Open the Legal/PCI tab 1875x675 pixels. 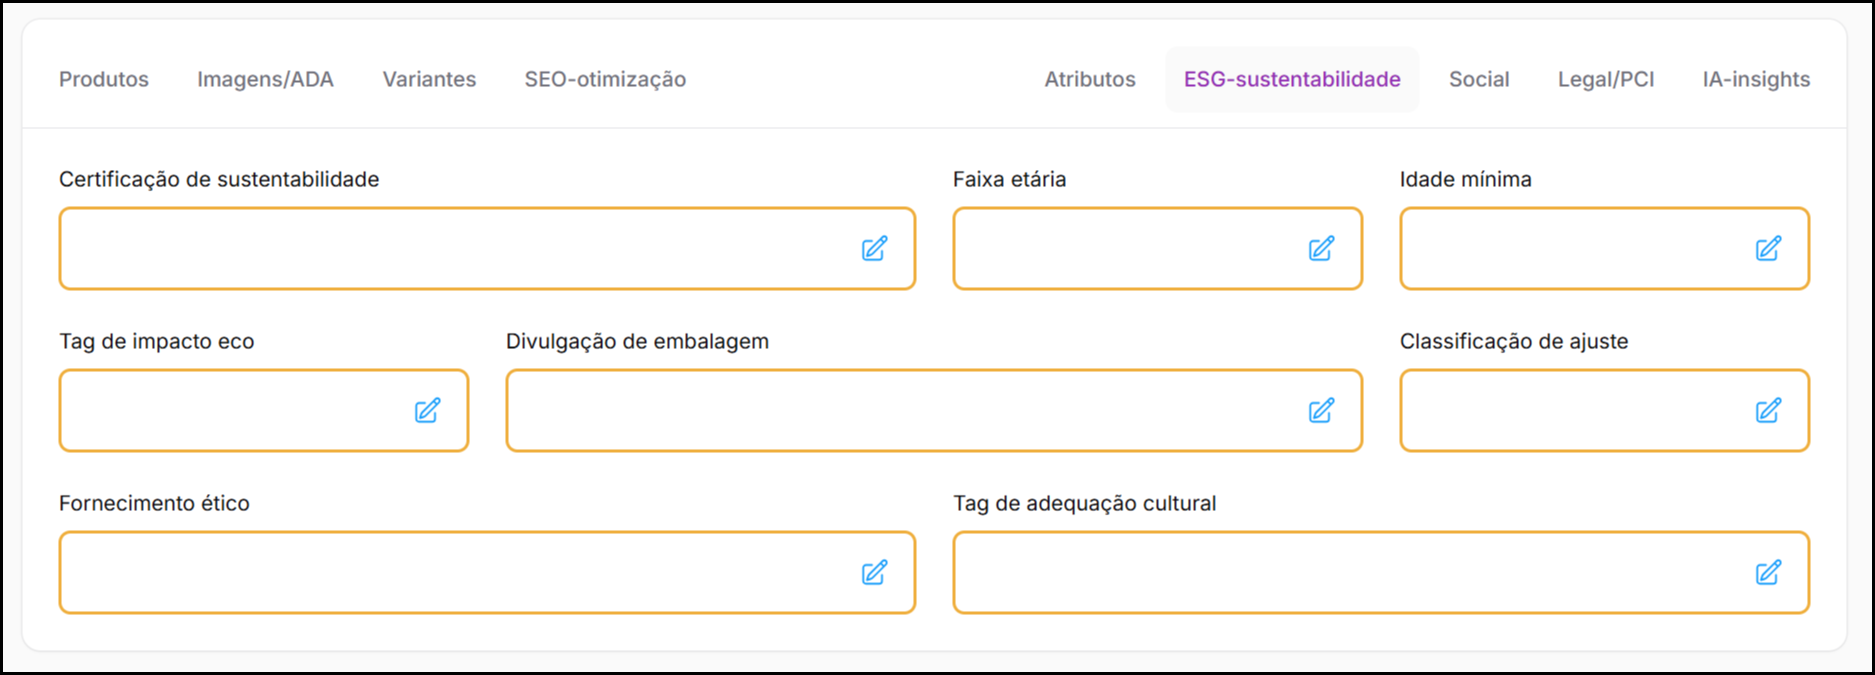point(1606,79)
